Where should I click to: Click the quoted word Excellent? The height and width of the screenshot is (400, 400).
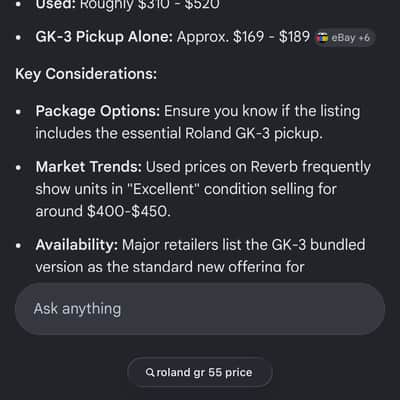pyautogui.click(x=163, y=189)
